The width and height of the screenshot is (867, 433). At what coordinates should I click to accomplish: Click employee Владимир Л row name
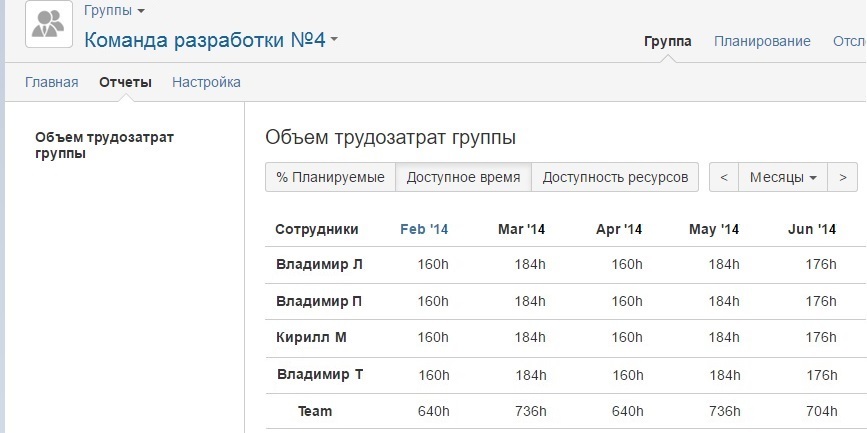click(x=319, y=264)
